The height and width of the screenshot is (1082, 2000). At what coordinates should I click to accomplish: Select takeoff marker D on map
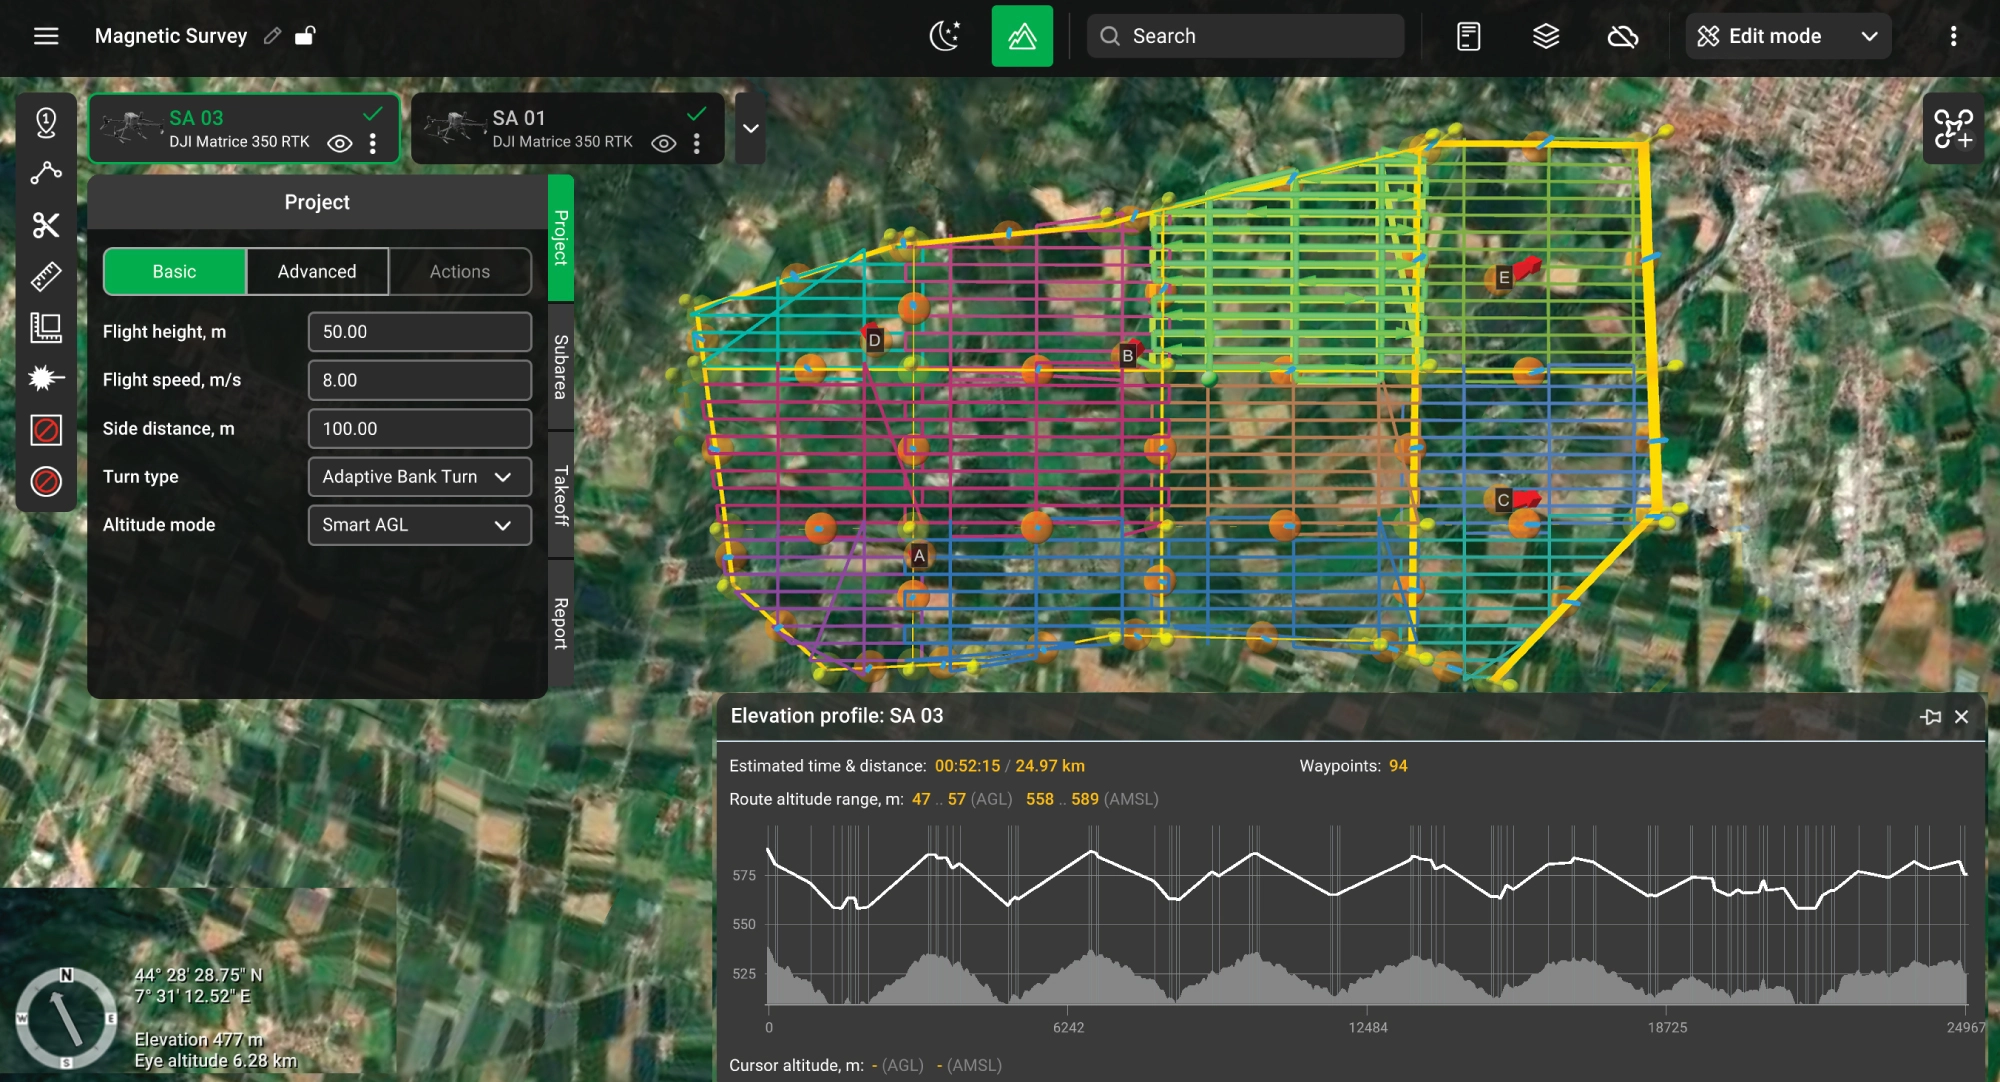[x=874, y=340]
